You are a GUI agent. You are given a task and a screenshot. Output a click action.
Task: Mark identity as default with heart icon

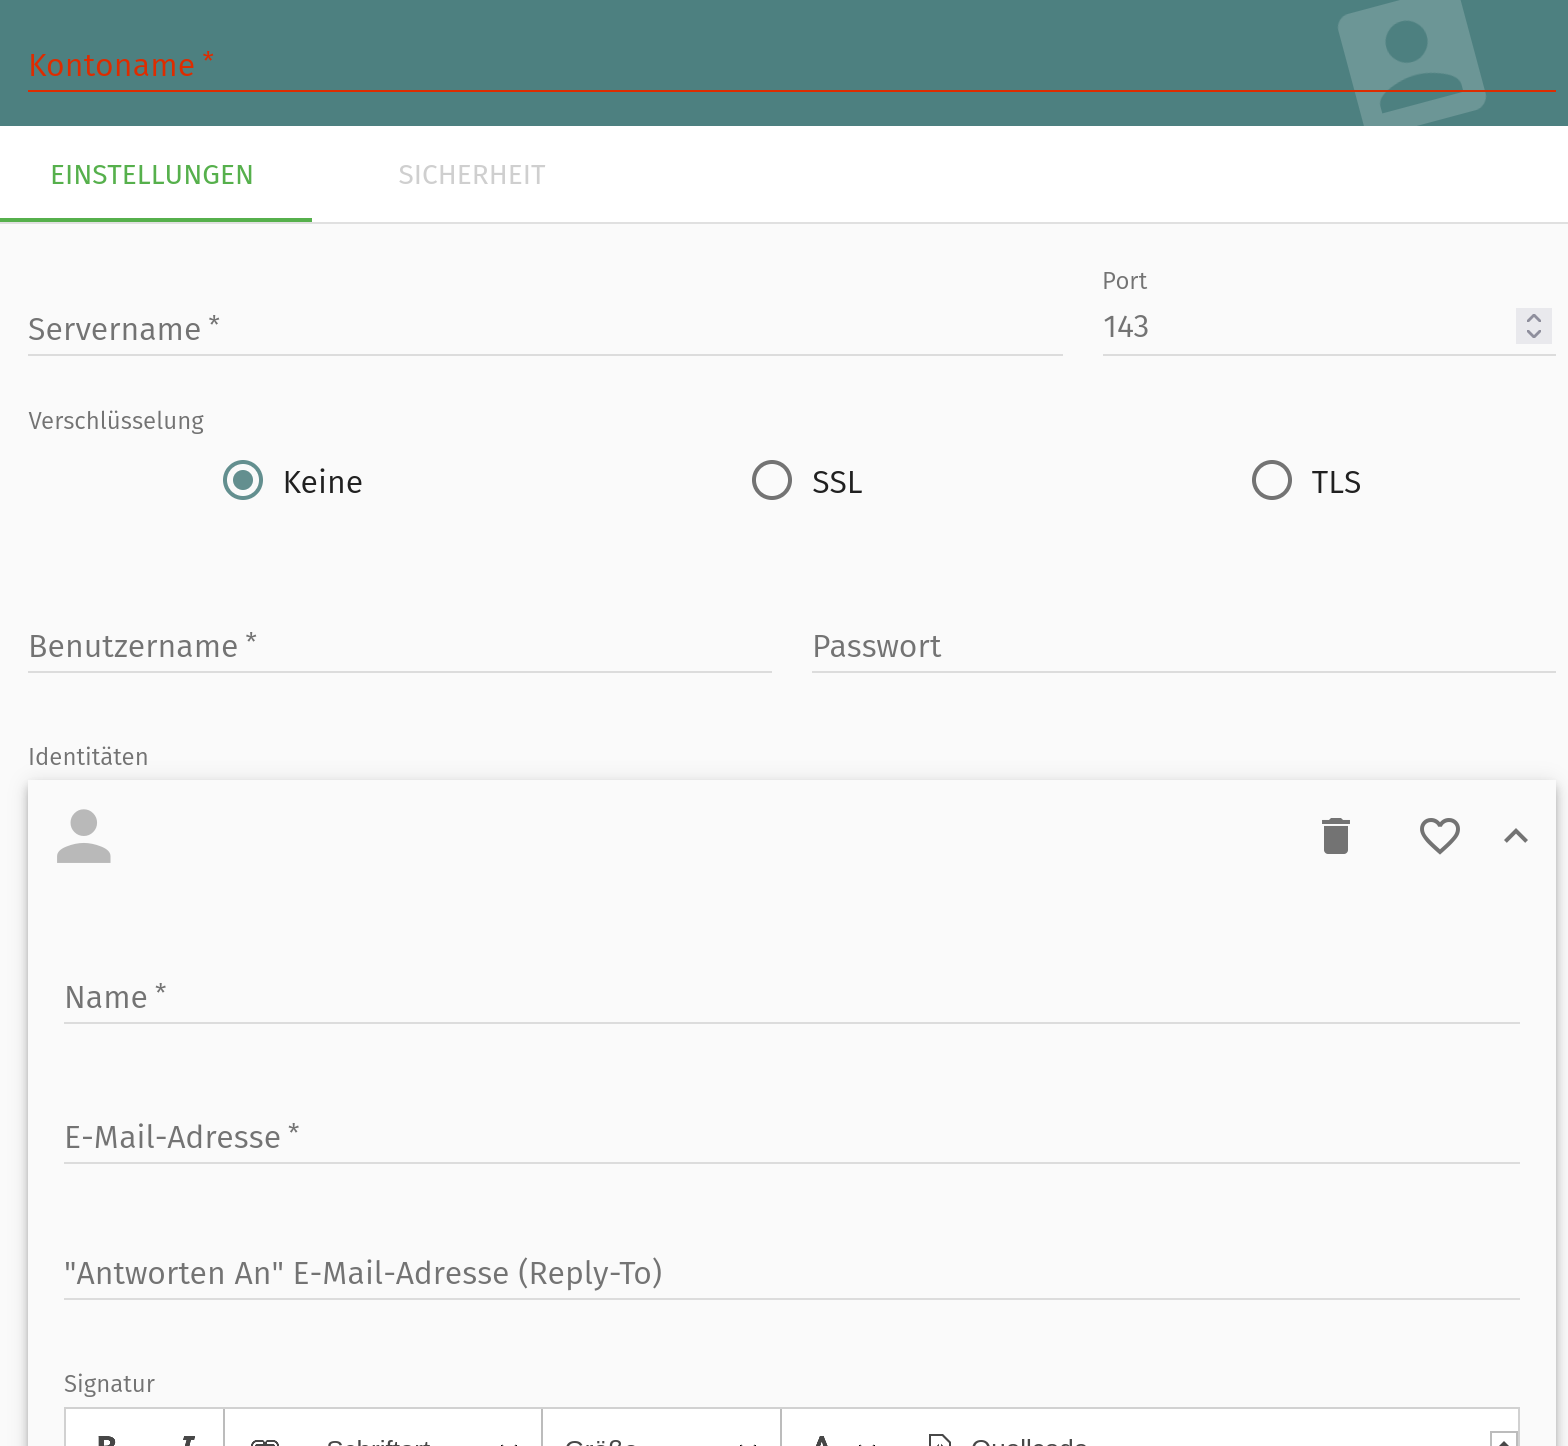1440,836
